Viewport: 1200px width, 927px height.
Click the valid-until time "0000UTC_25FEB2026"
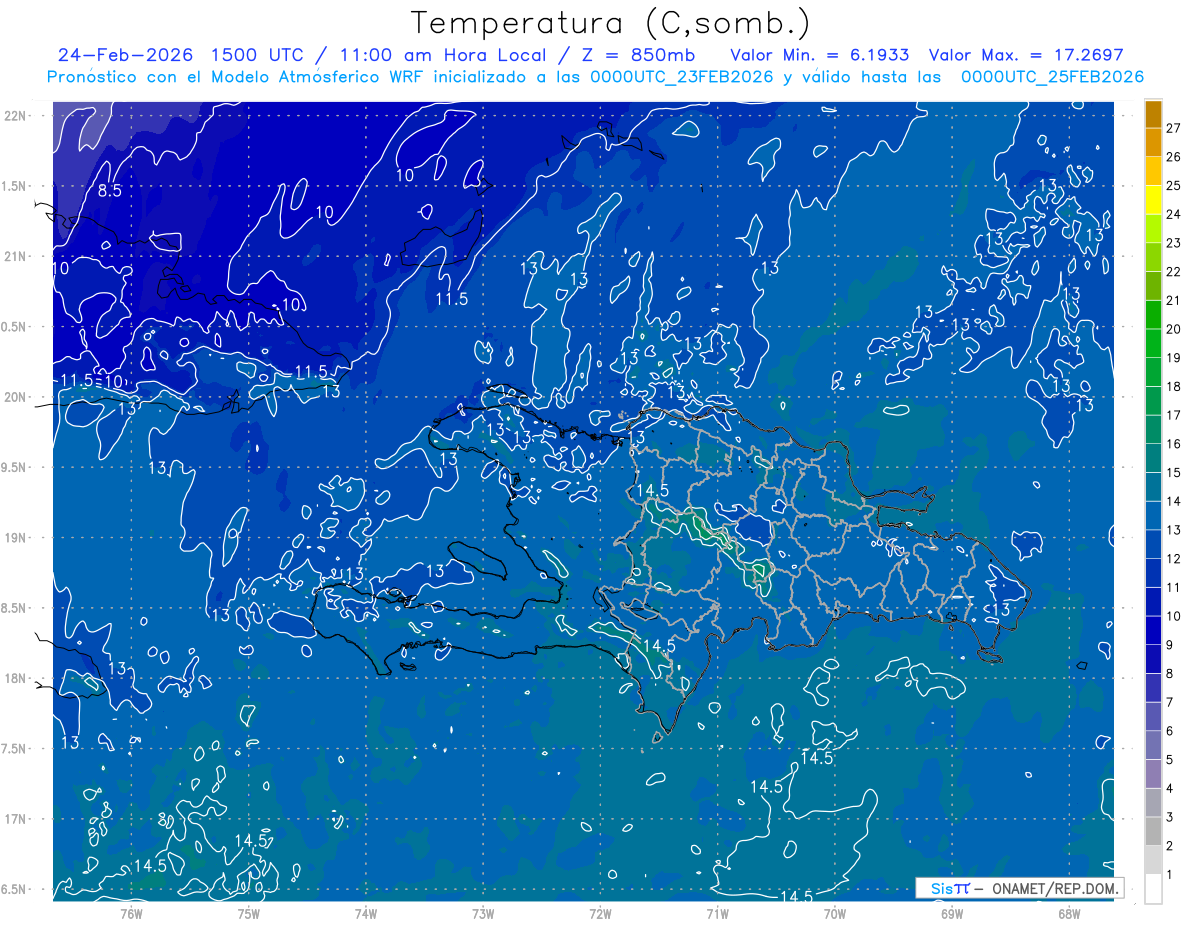point(1052,77)
